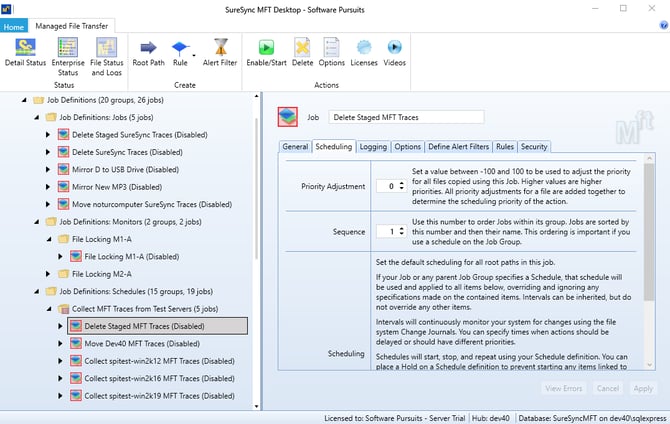670x424 pixels.
Task: Click Collect MFT Traces from Test Servers folder icon
Action: [x=63, y=309]
